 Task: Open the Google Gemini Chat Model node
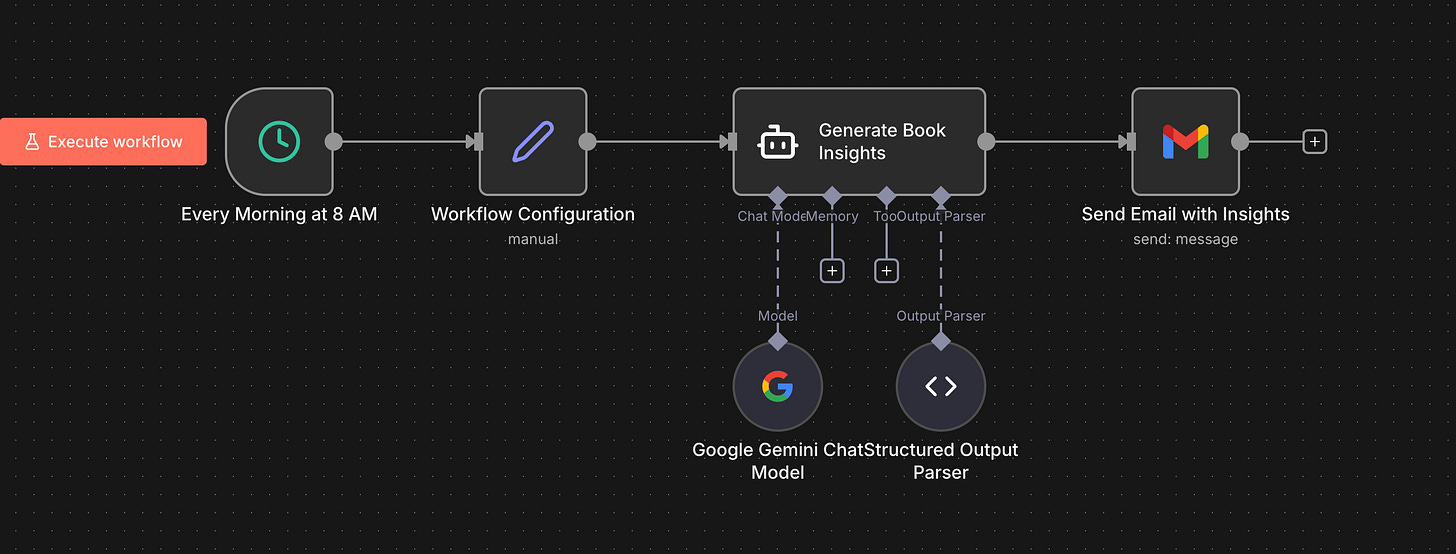tap(777, 386)
